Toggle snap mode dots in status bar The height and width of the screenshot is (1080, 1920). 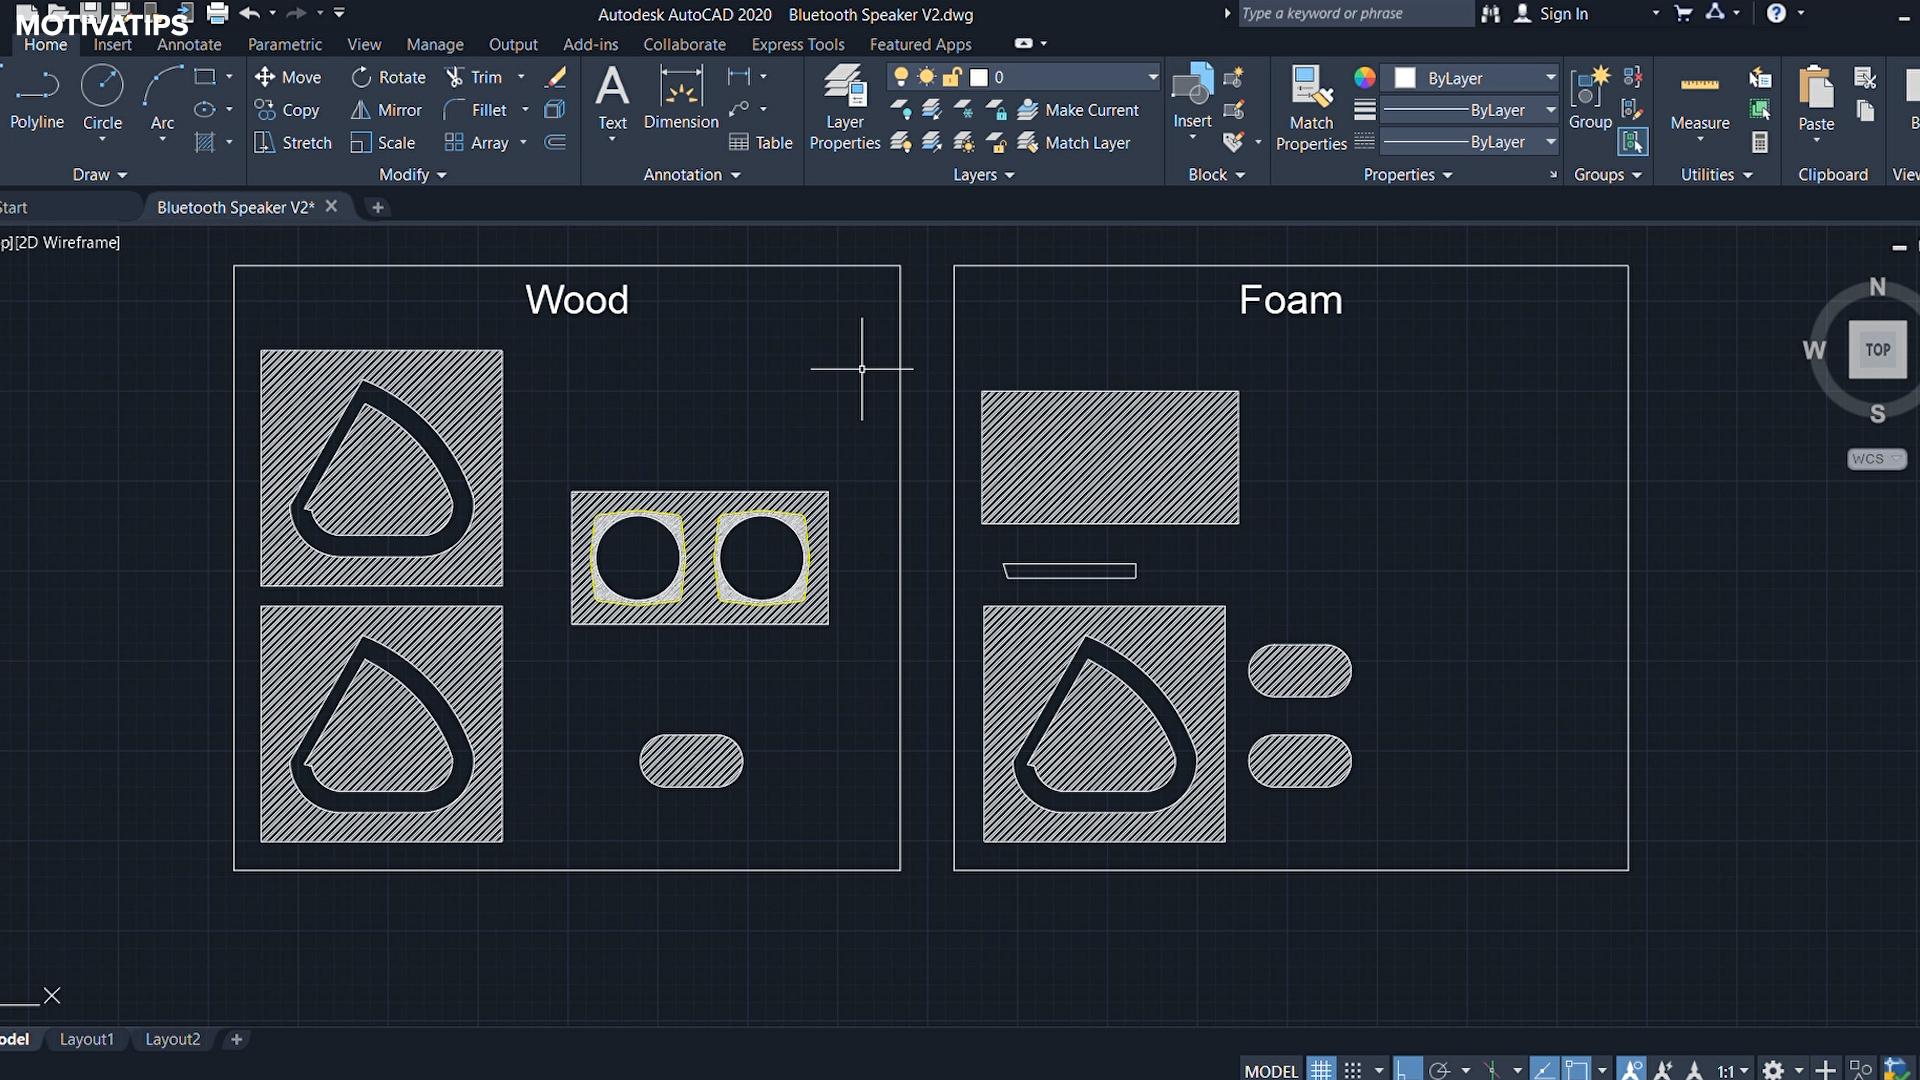[1353, 1070]
